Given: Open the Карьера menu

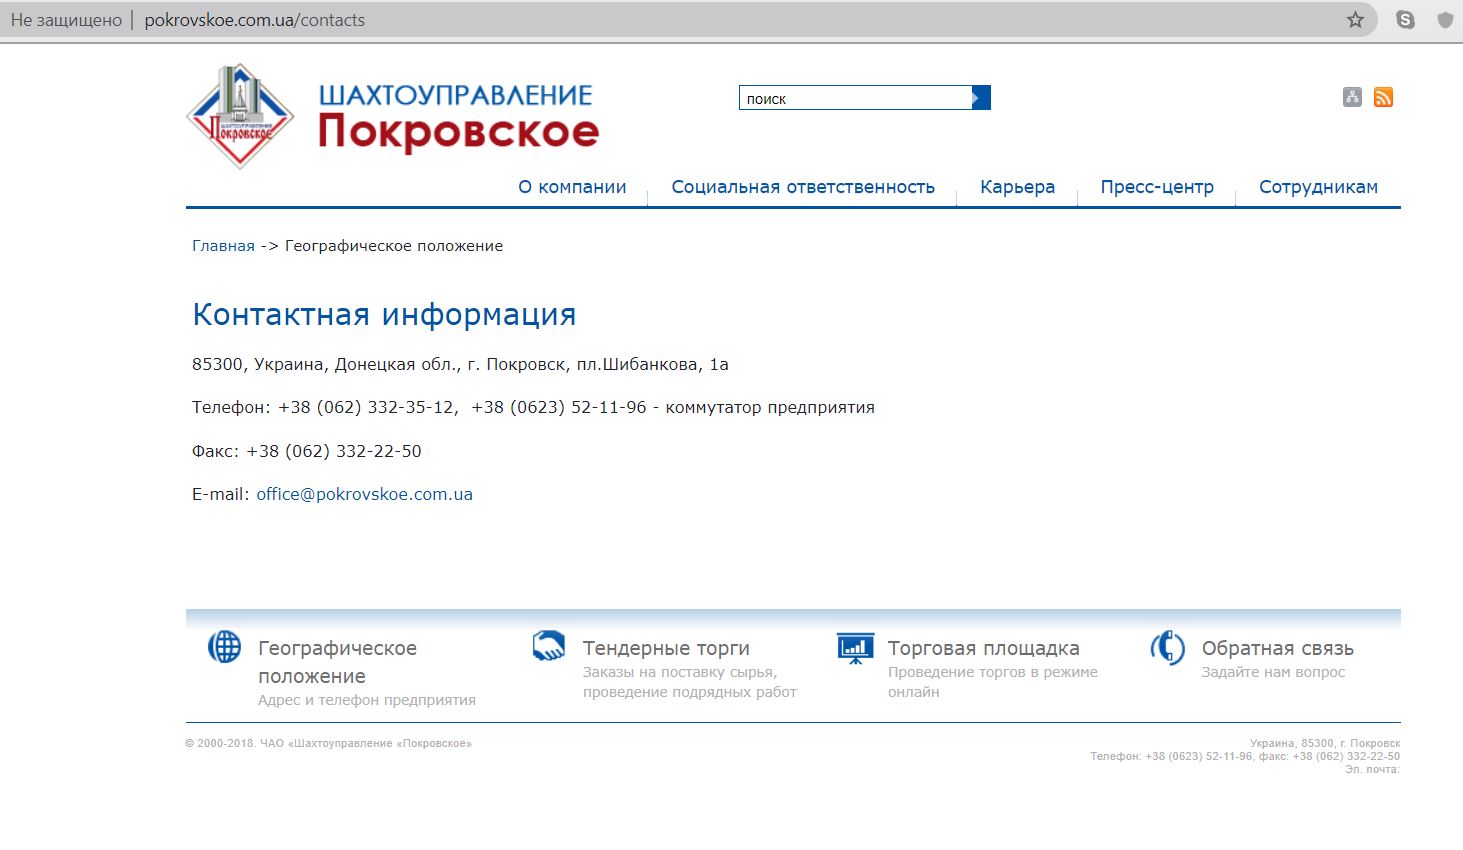Looking at the screenshot, I should [1017, 187].
